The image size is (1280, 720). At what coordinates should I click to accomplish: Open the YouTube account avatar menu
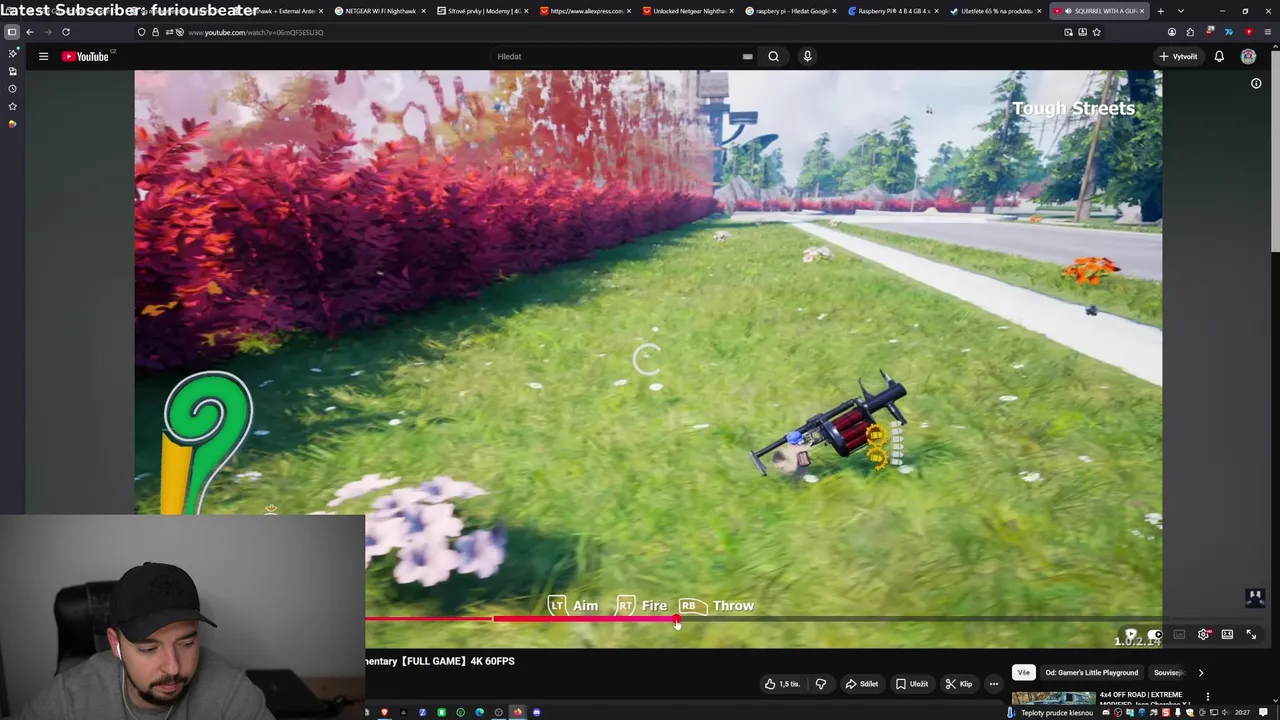1248,56
